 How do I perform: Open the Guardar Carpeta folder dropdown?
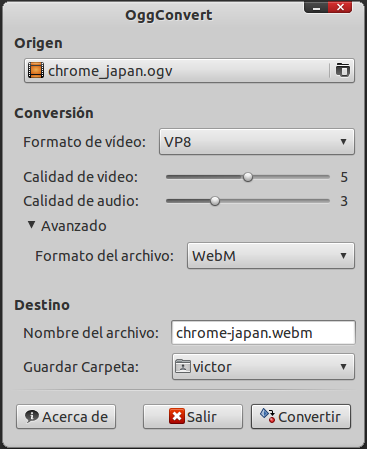click(263, 367)
